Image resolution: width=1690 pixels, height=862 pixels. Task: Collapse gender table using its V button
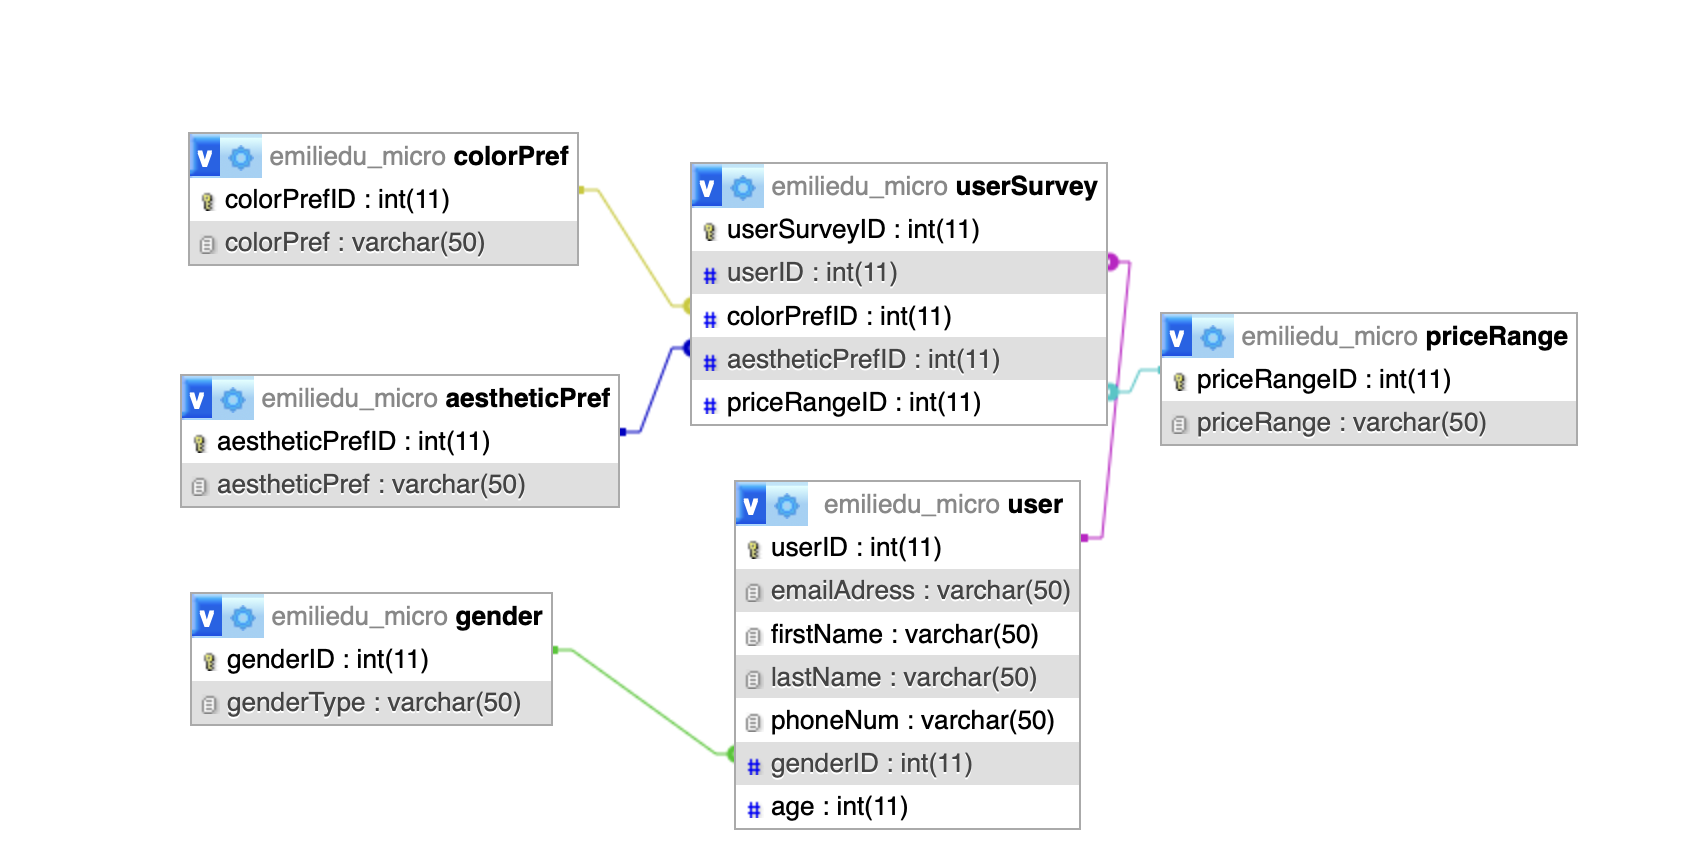tap(207, 618)
